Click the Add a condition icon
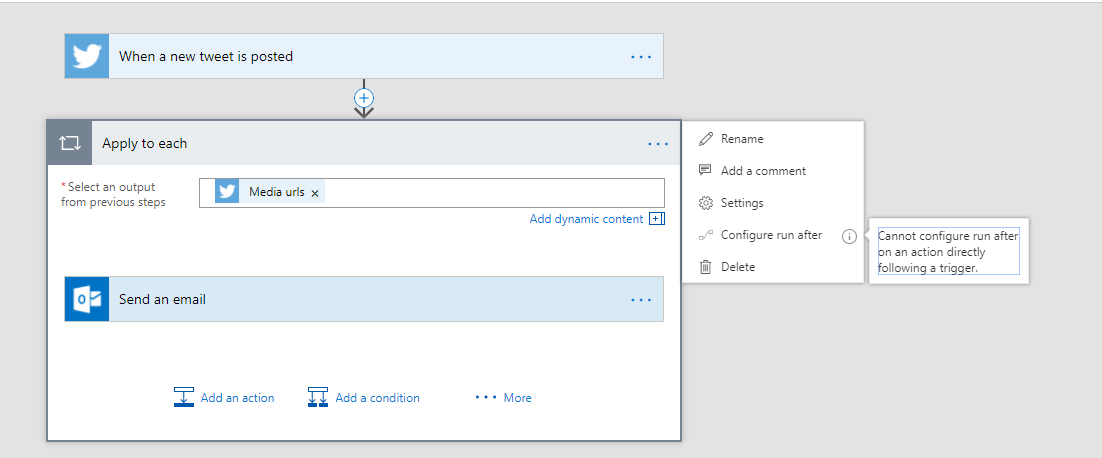Viewport: 1102px width, 458px height. (x=318, y=397)
